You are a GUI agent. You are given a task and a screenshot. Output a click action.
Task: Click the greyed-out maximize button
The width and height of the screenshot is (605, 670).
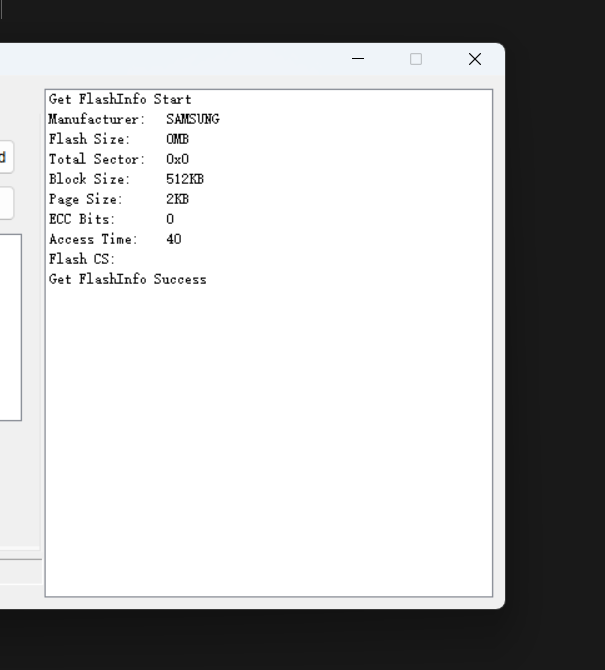[x=416, y=59]
